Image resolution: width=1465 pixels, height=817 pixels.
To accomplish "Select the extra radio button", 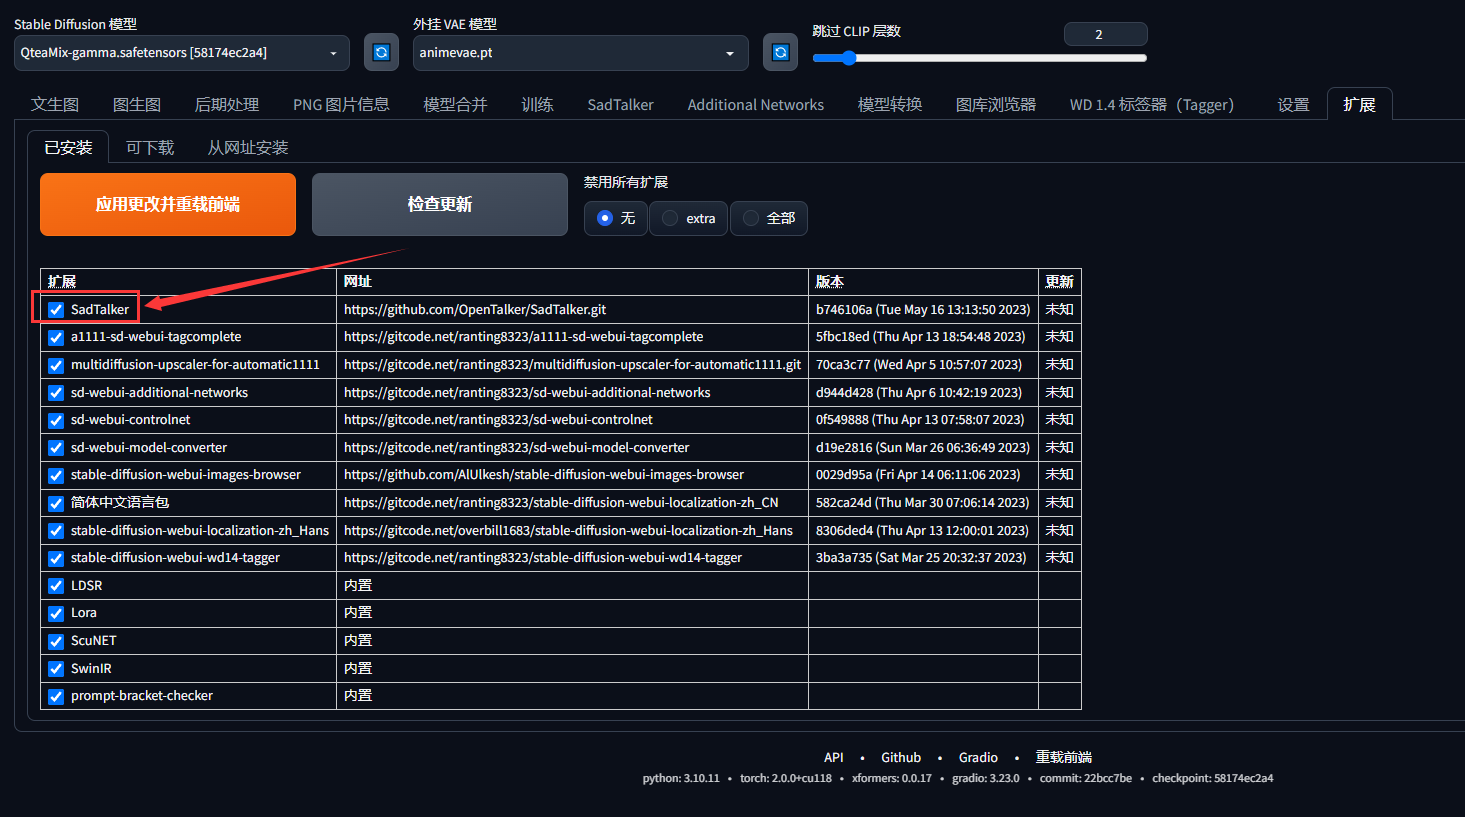I will tap(668, 218).
